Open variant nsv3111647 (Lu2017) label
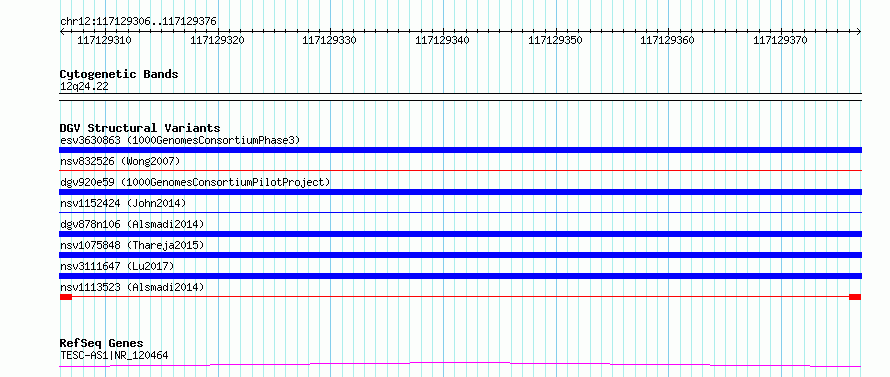 pos(117,266)
